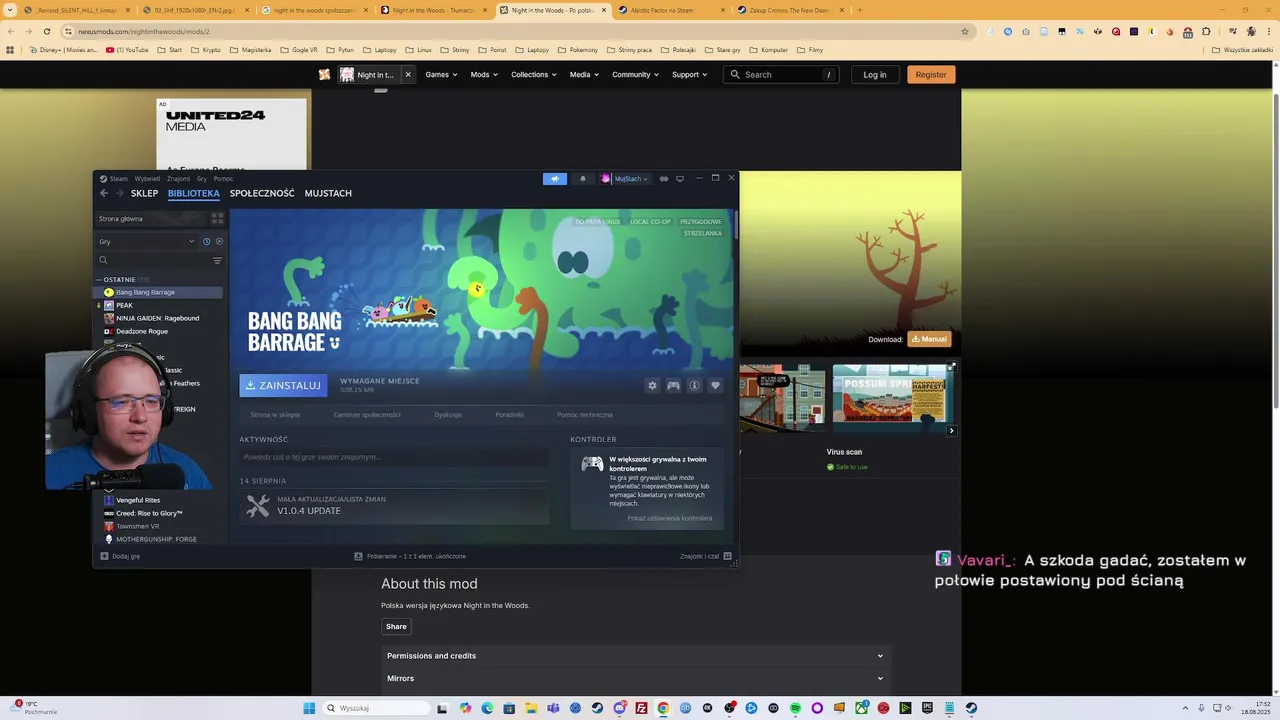
Task: Click activity comment input field
Action: pos(394,457)
